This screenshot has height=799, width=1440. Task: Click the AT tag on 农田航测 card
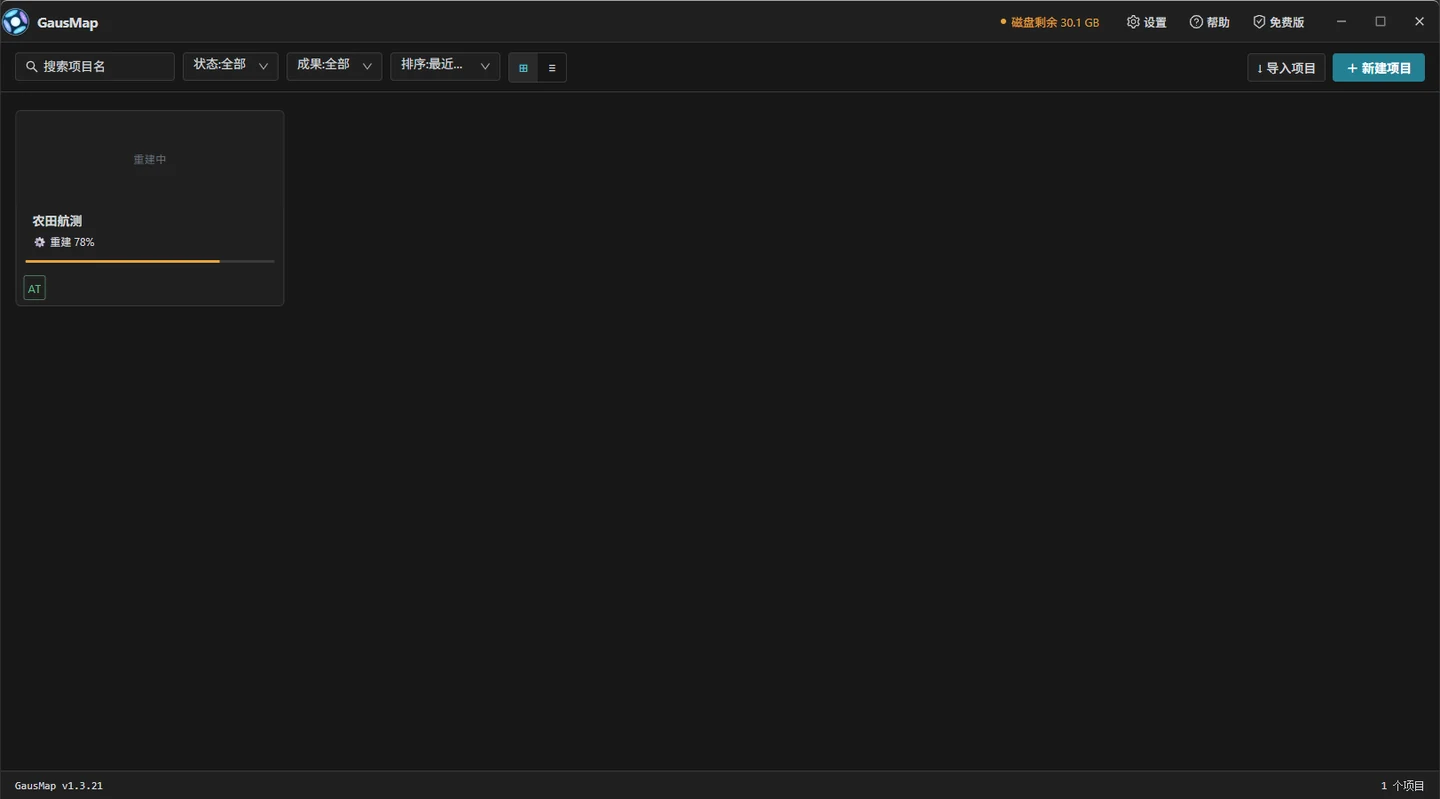point(35,289)
